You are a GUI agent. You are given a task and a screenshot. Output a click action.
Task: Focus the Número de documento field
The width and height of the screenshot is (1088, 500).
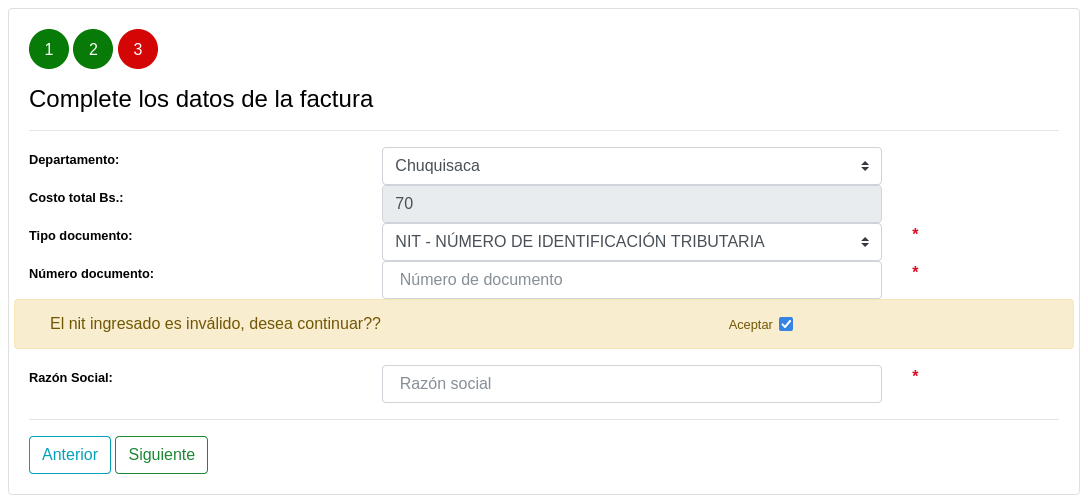(631, 280)
